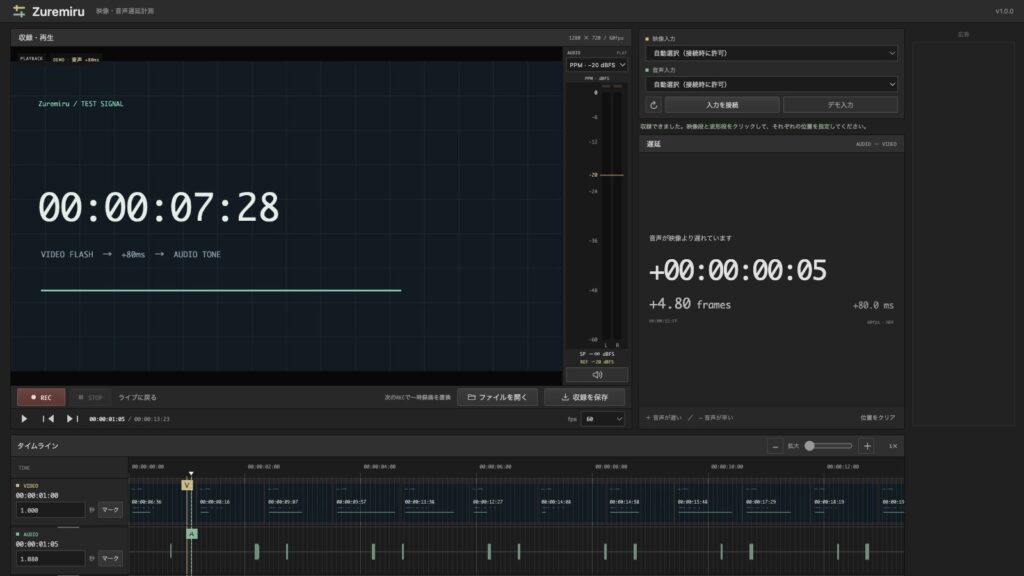
Task: Click the 00:00:10:00 ruler mark
Action: 727,466
